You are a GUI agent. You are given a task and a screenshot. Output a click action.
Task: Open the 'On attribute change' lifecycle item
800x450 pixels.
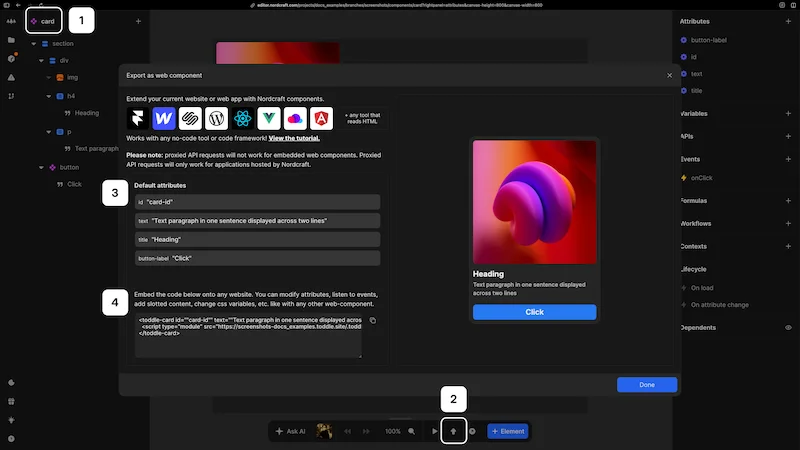(x=720, y=305)
